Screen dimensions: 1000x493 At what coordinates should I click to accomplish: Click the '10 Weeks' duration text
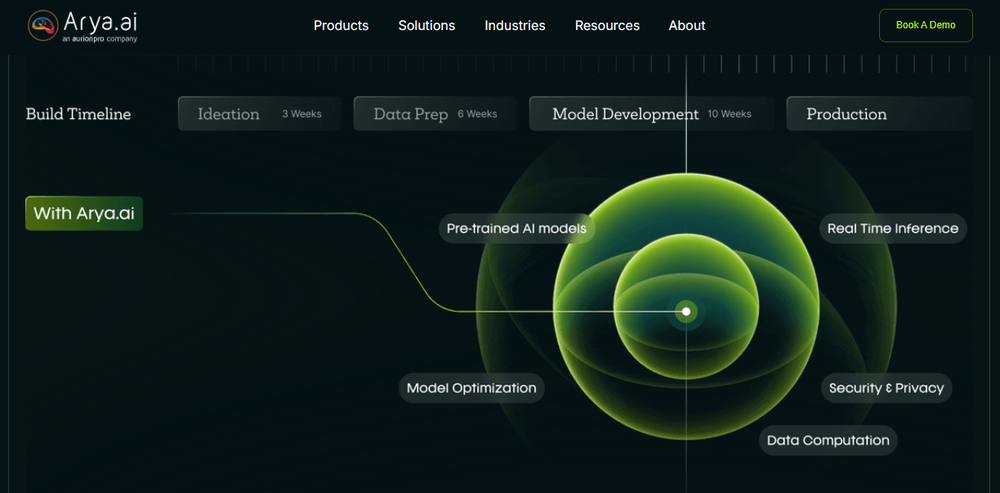click(x=730, y=114)
